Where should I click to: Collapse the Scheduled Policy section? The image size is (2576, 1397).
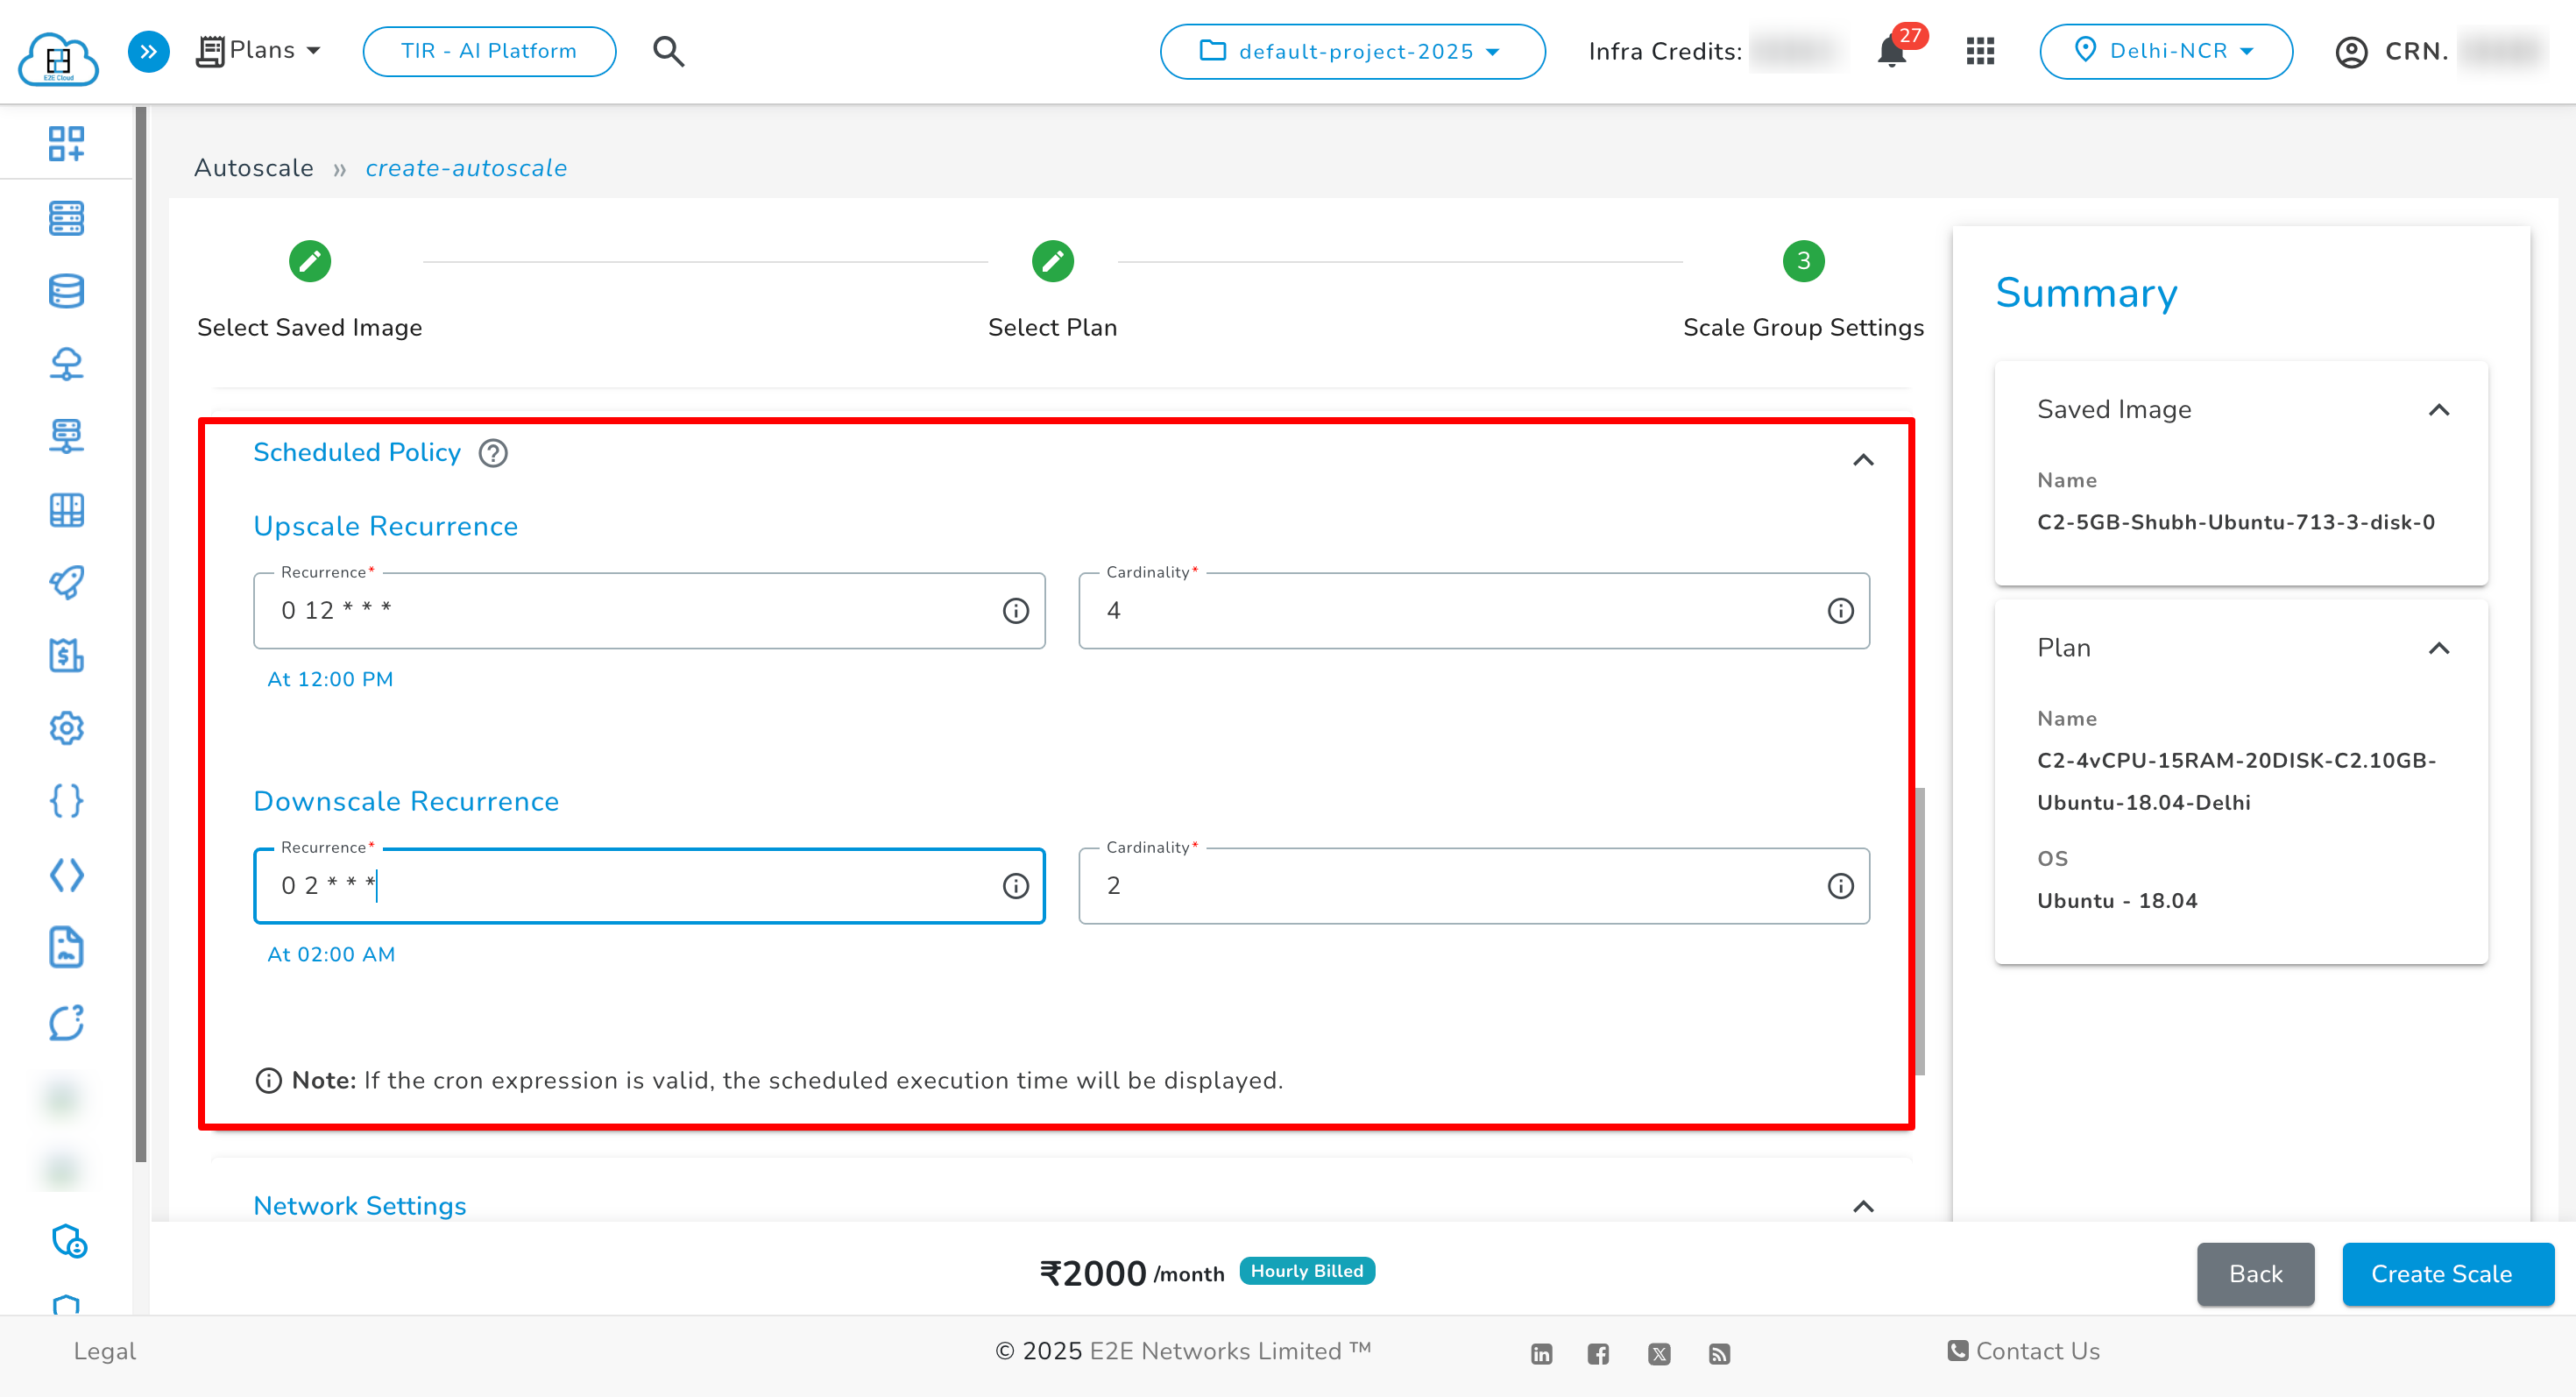[x=1862, y=460]
